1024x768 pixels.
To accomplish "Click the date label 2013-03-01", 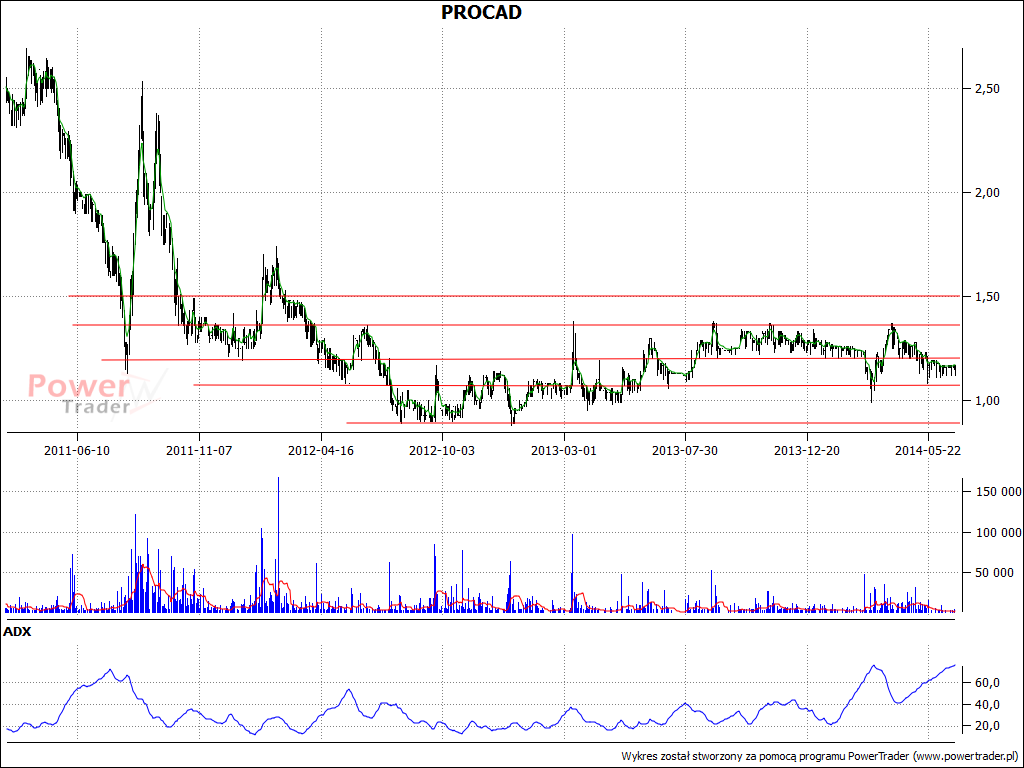I will pos(564,451).
